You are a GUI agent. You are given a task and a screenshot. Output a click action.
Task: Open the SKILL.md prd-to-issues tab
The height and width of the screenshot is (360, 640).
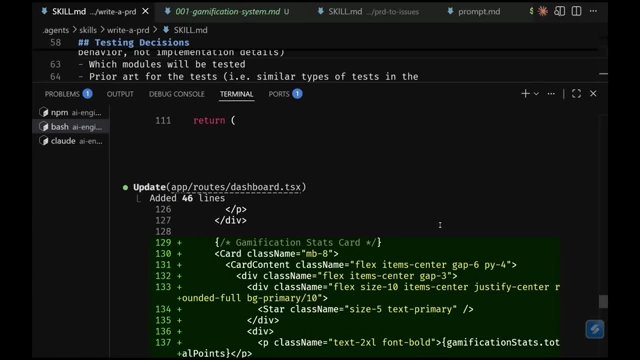pos(369,11)
